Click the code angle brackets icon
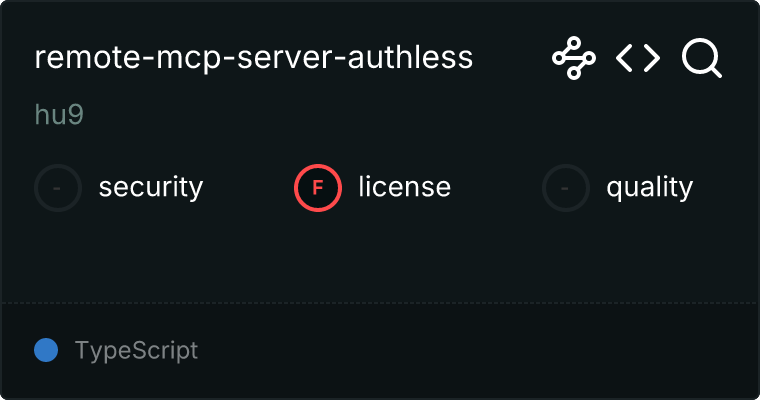The height and width of the screenshot is (400, 760). pos(638,58)
